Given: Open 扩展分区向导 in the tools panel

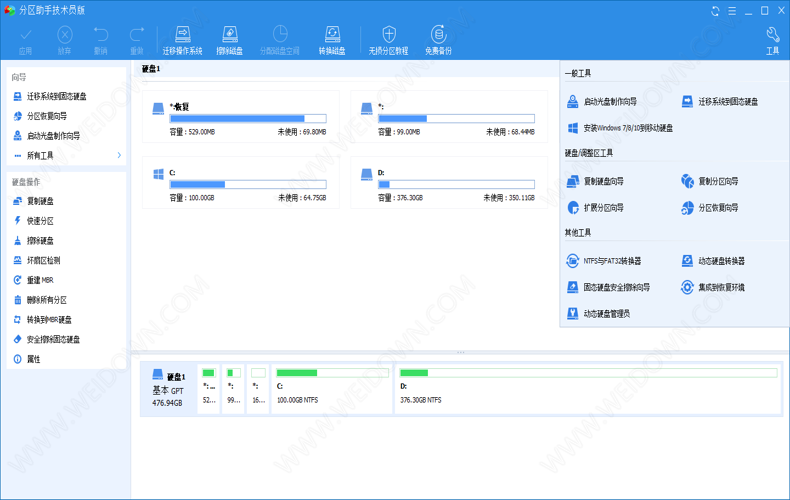Looking at the screenshot, I should tap(595, 207).
